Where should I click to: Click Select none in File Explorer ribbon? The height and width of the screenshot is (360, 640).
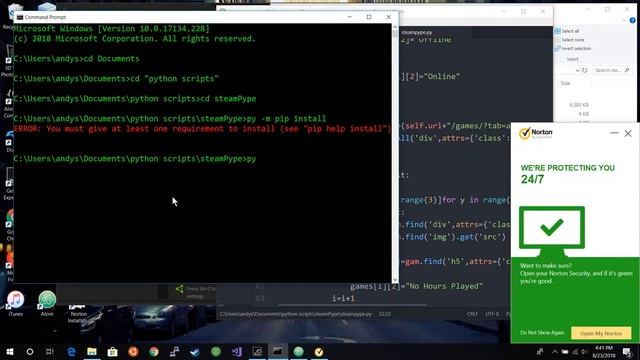[x=569, y=40]
